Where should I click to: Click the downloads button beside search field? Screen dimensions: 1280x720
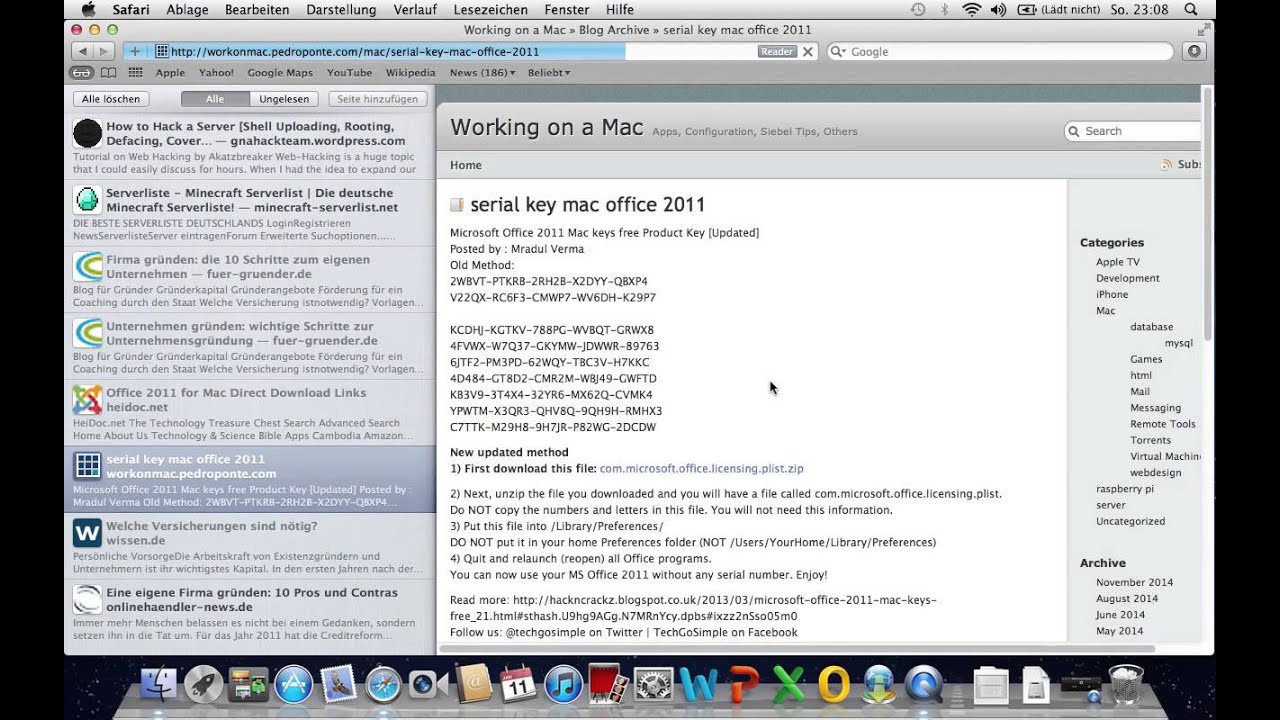1192,51
